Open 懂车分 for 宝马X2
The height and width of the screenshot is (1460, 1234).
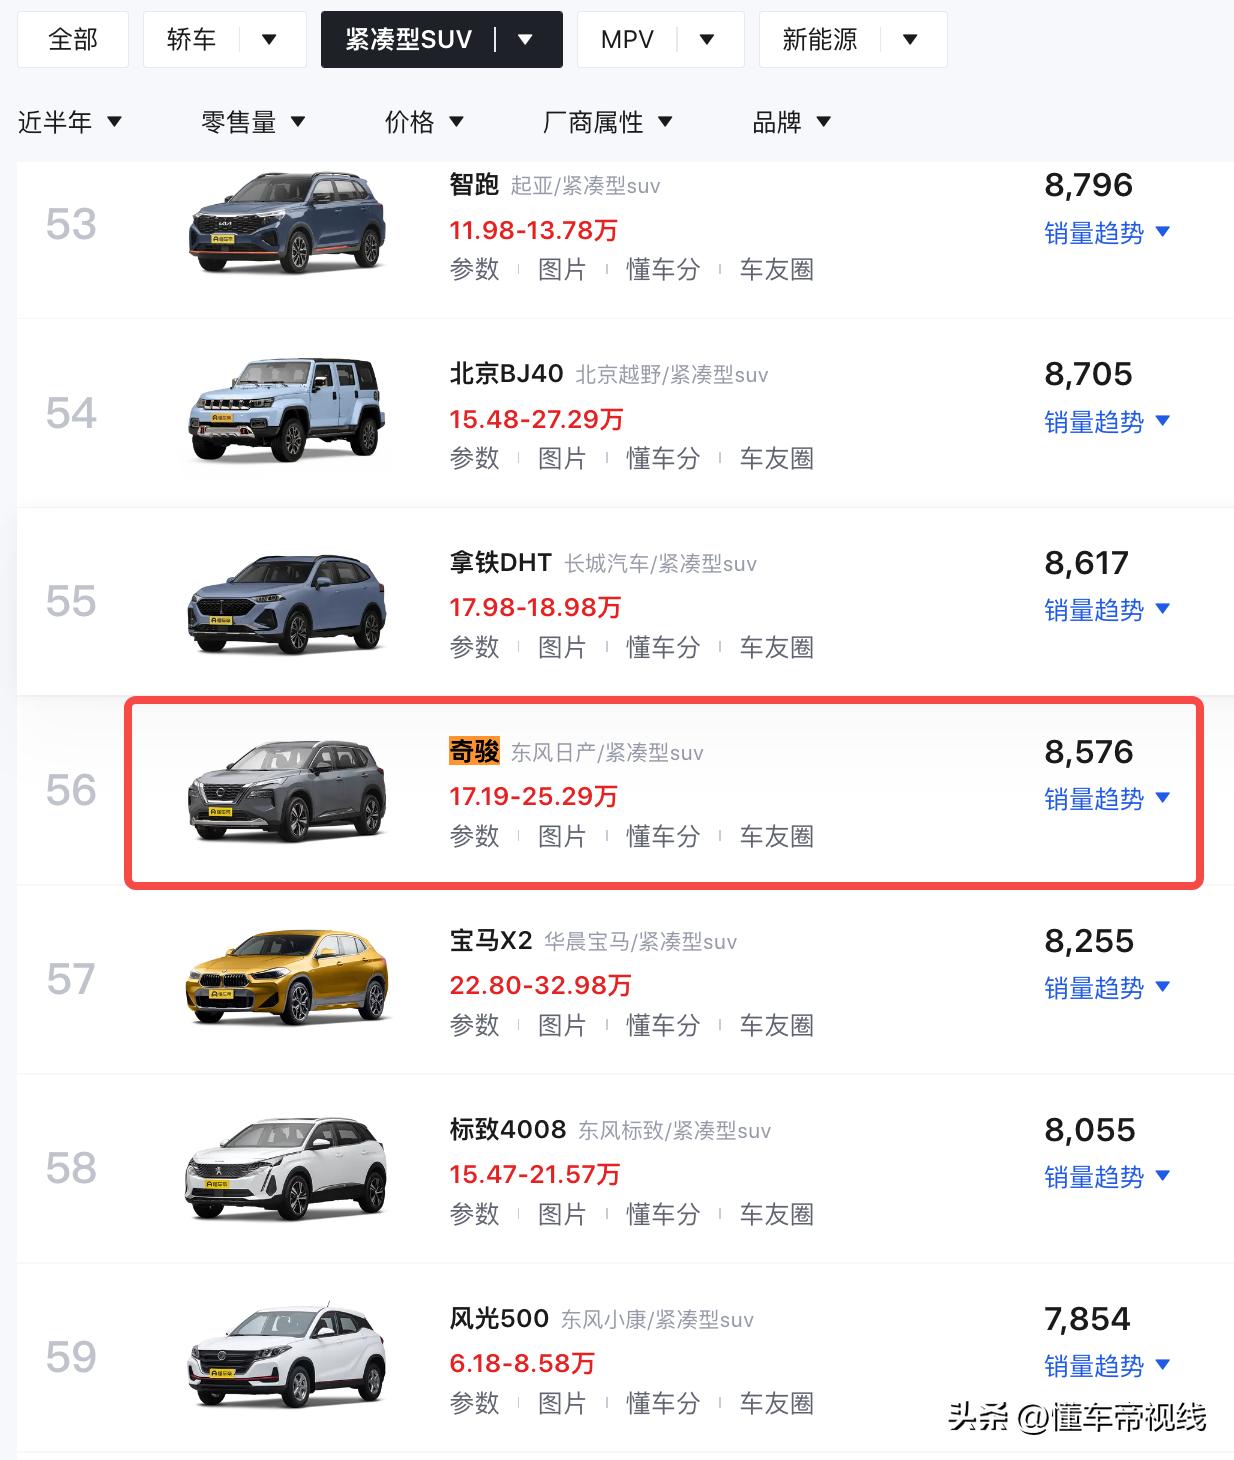(x=663, y=1025)
